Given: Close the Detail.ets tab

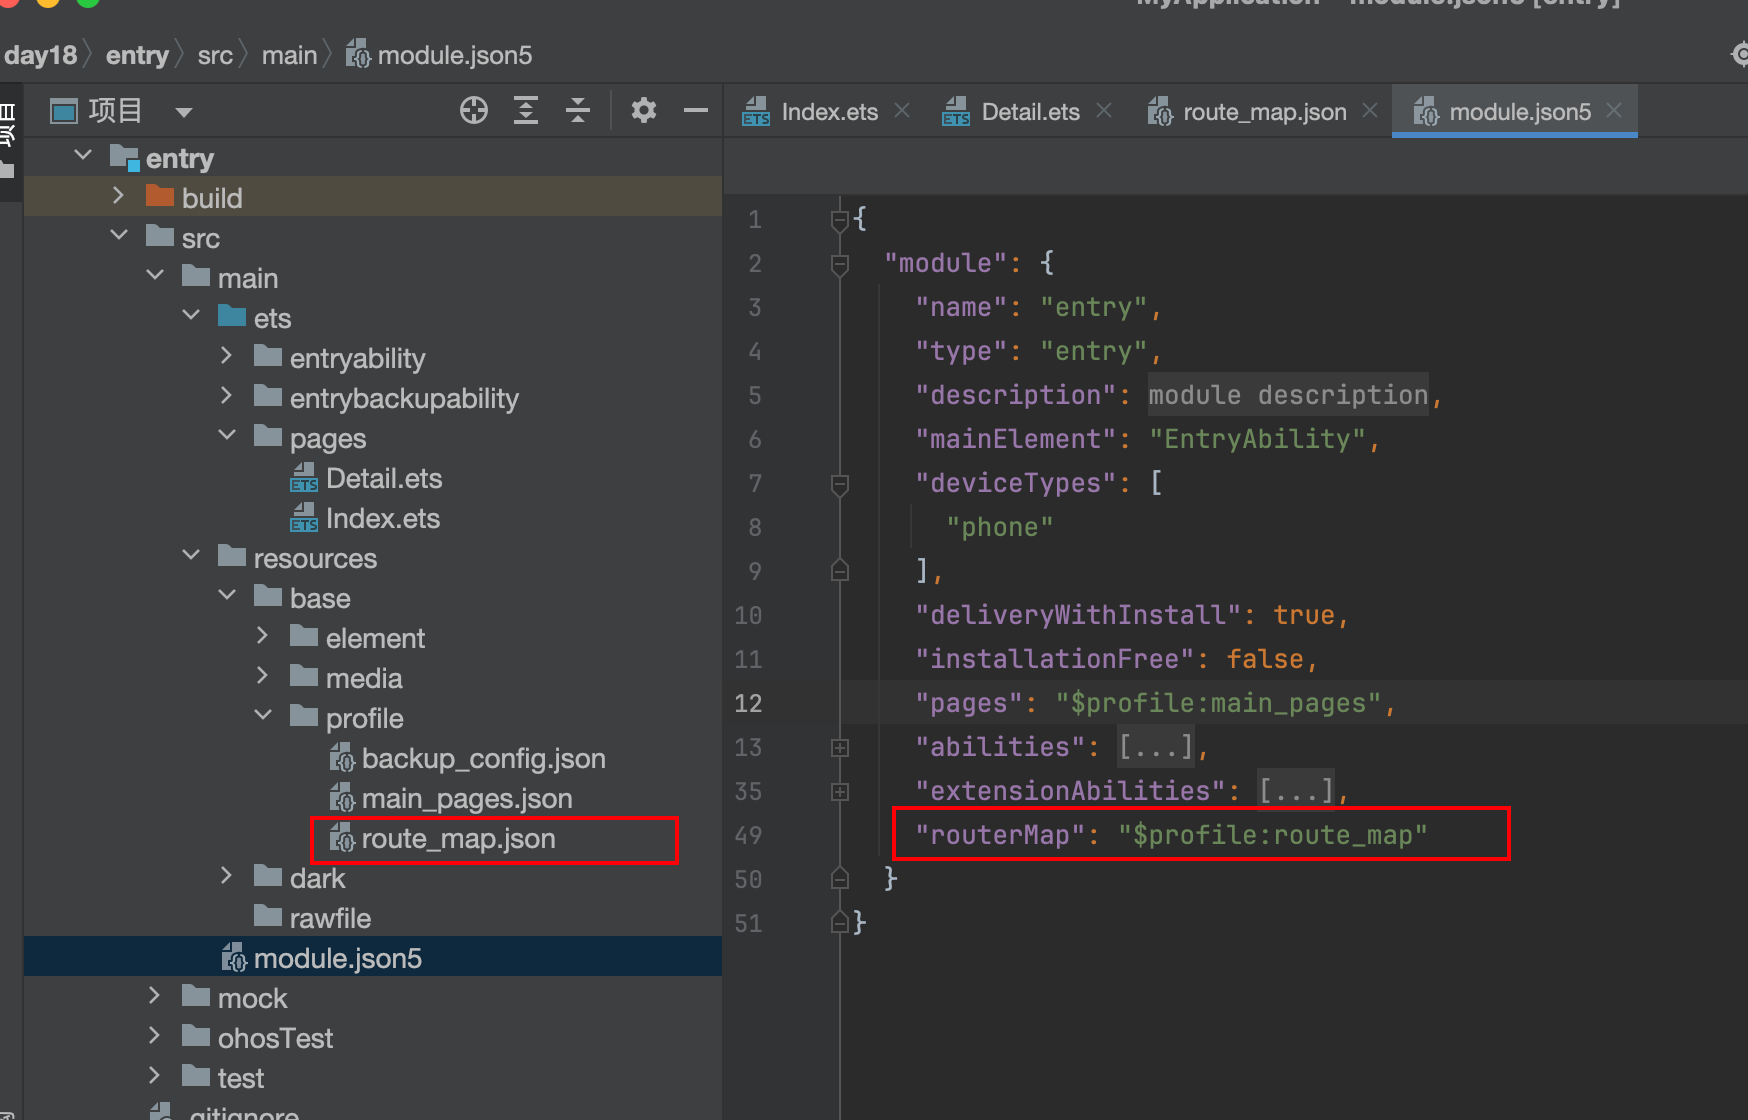Looking at the screenshot, I should click(x=1104, y=110).
